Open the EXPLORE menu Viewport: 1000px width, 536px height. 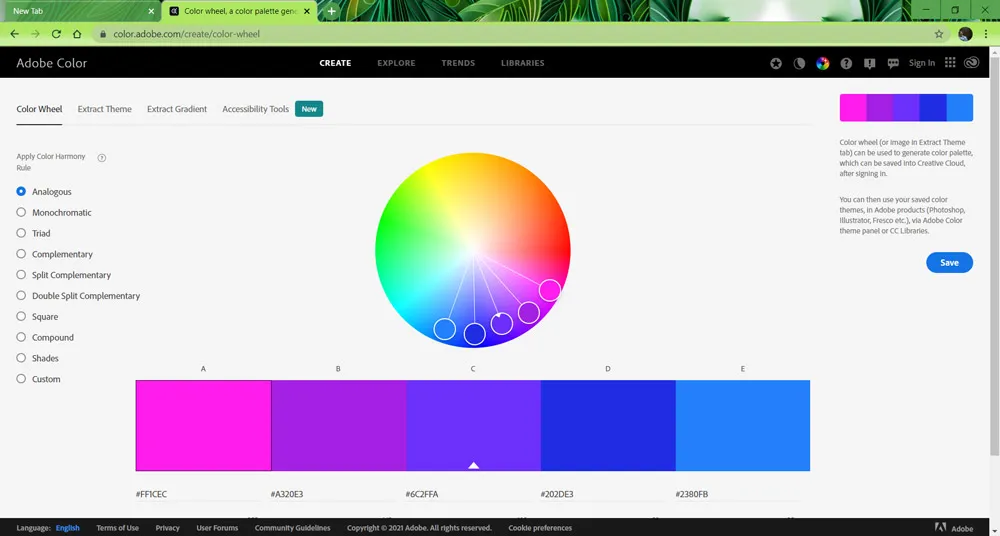point(396,63)
